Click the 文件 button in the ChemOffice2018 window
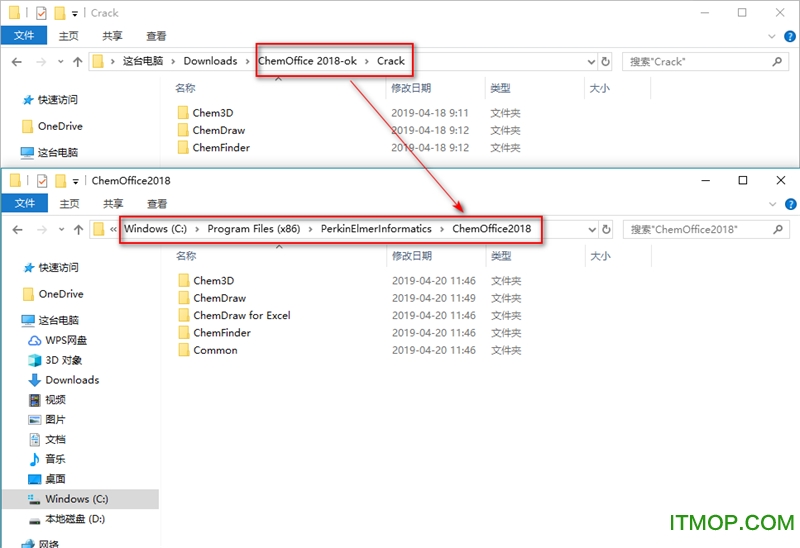This screenshot has height=548, width=800. click(x=24, y=204)
